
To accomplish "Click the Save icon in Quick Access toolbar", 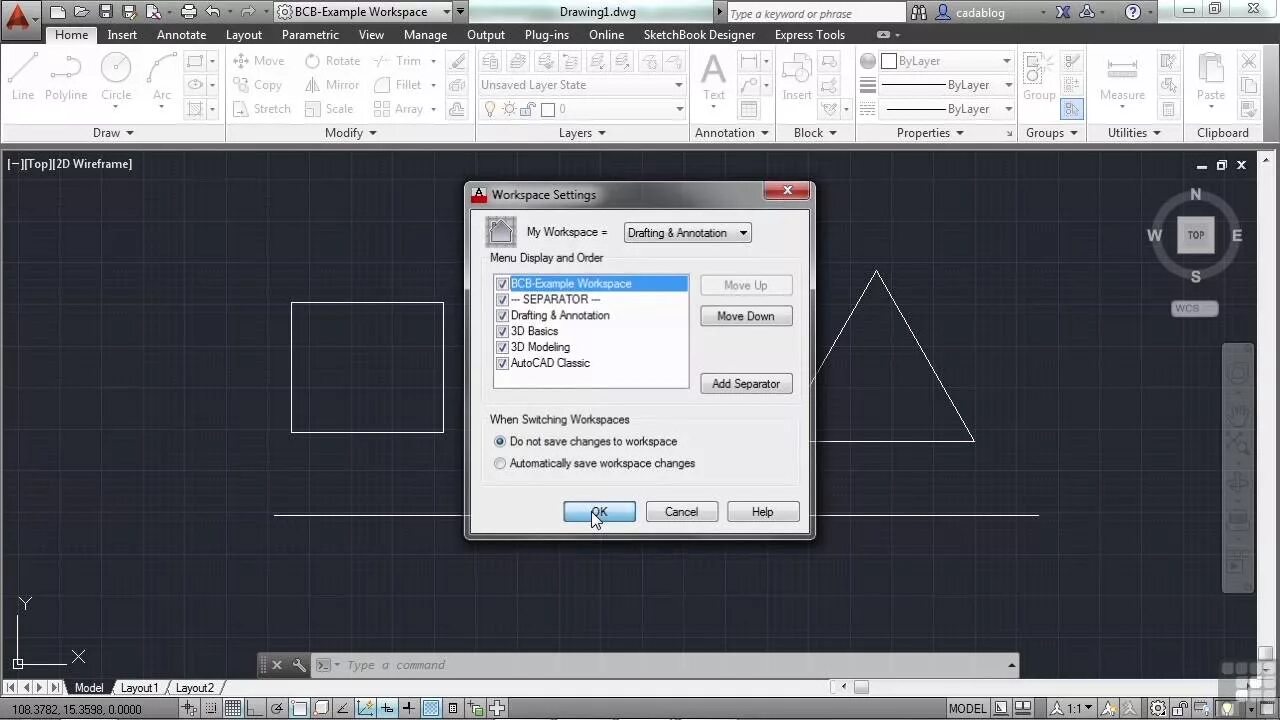I will tap(105, 12).
